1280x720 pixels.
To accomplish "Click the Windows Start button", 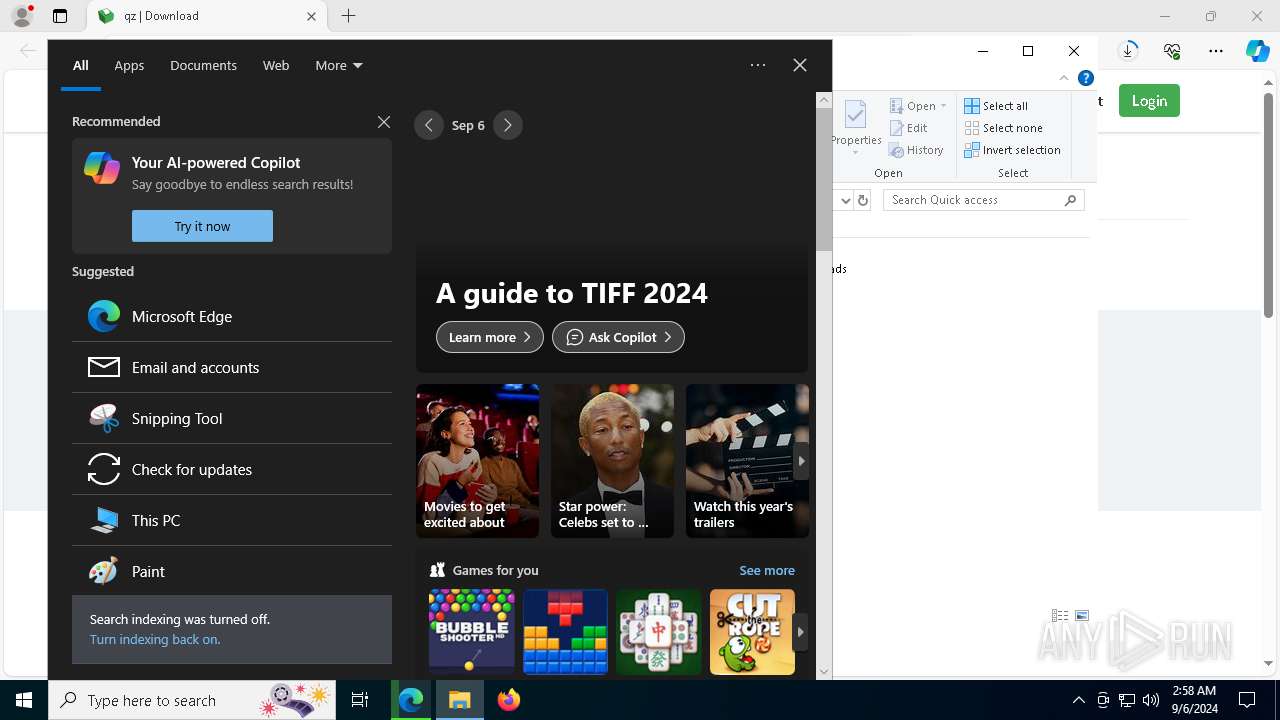I will click(24, 700).
